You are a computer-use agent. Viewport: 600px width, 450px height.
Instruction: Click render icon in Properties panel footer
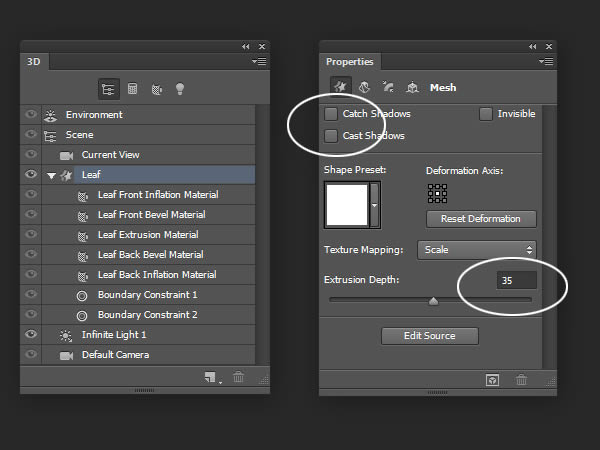pos(492,380)
